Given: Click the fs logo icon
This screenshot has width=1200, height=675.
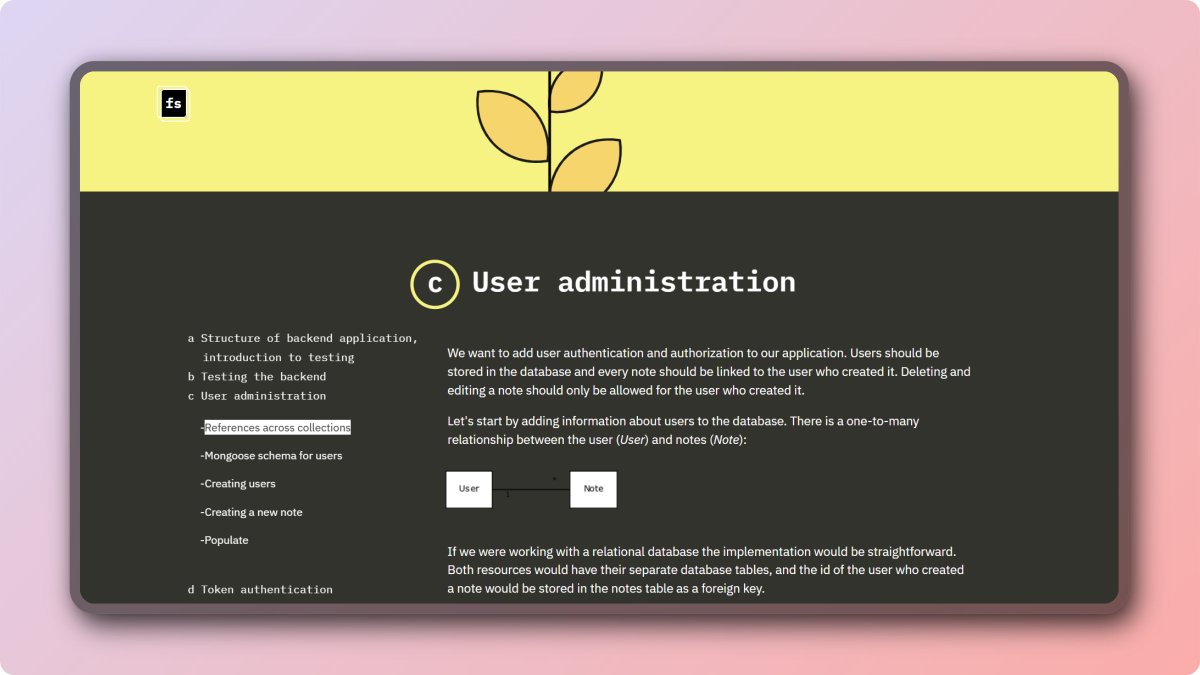Looking at the screenshot, I should point(174,104).
